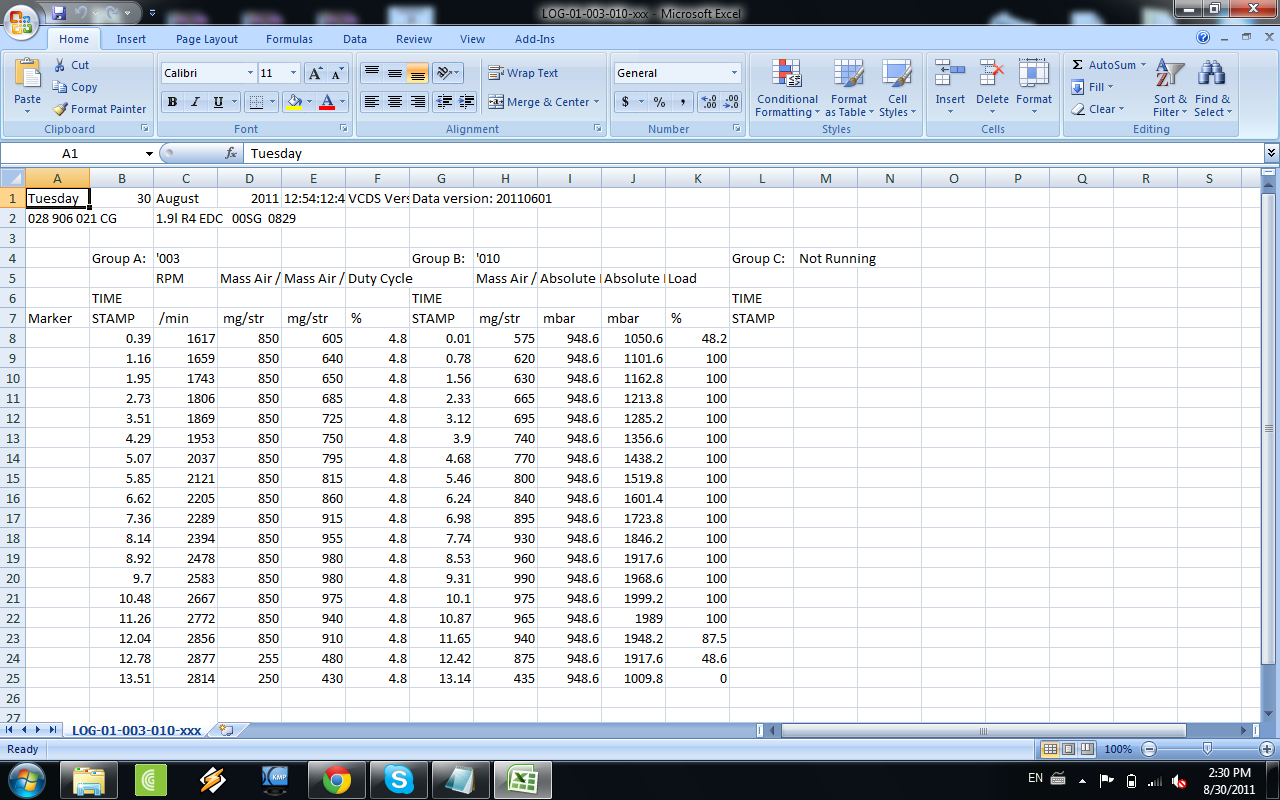The height and width of the screenshot is (800, 1280).
Task: Click the Increase Decimal icon
Action: click(x=709, y=102)
